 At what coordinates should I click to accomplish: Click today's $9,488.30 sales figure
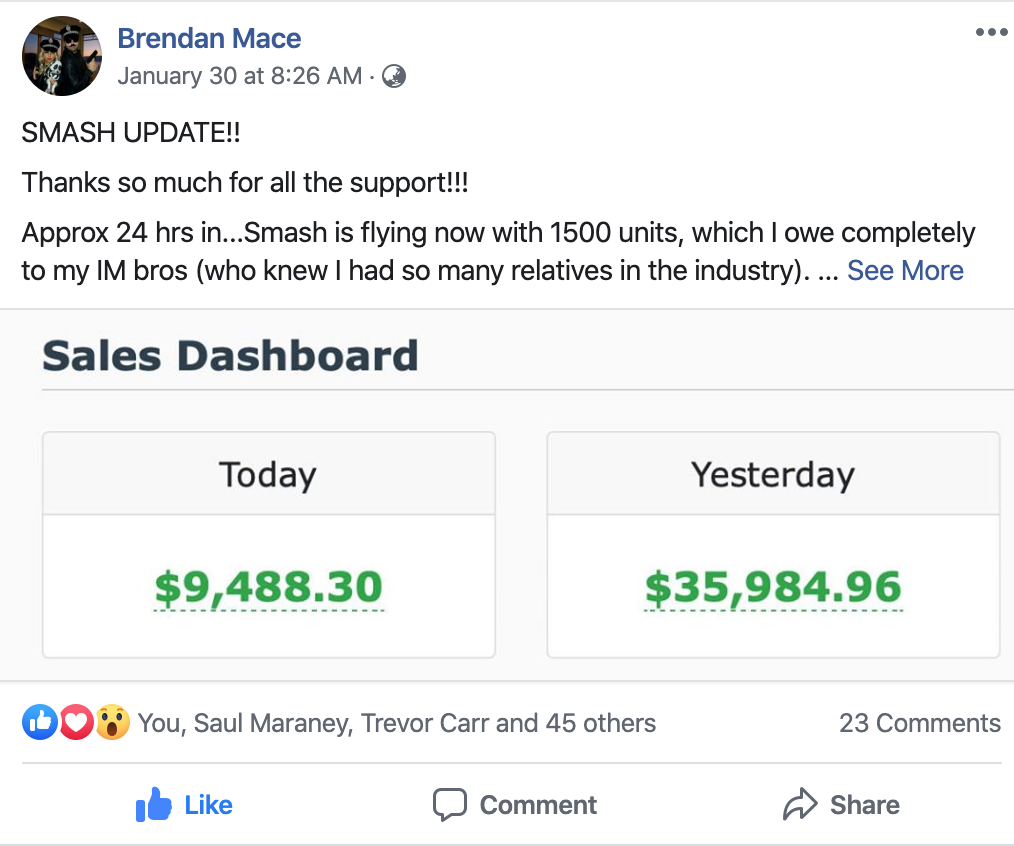(269, 588)
